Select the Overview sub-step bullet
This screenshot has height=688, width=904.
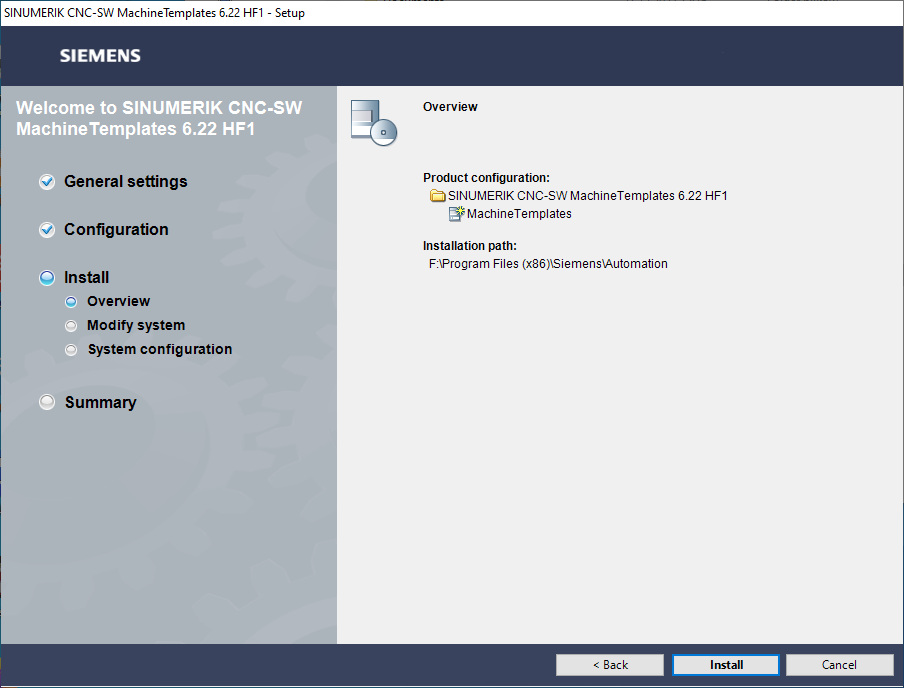tap(70, 302)
